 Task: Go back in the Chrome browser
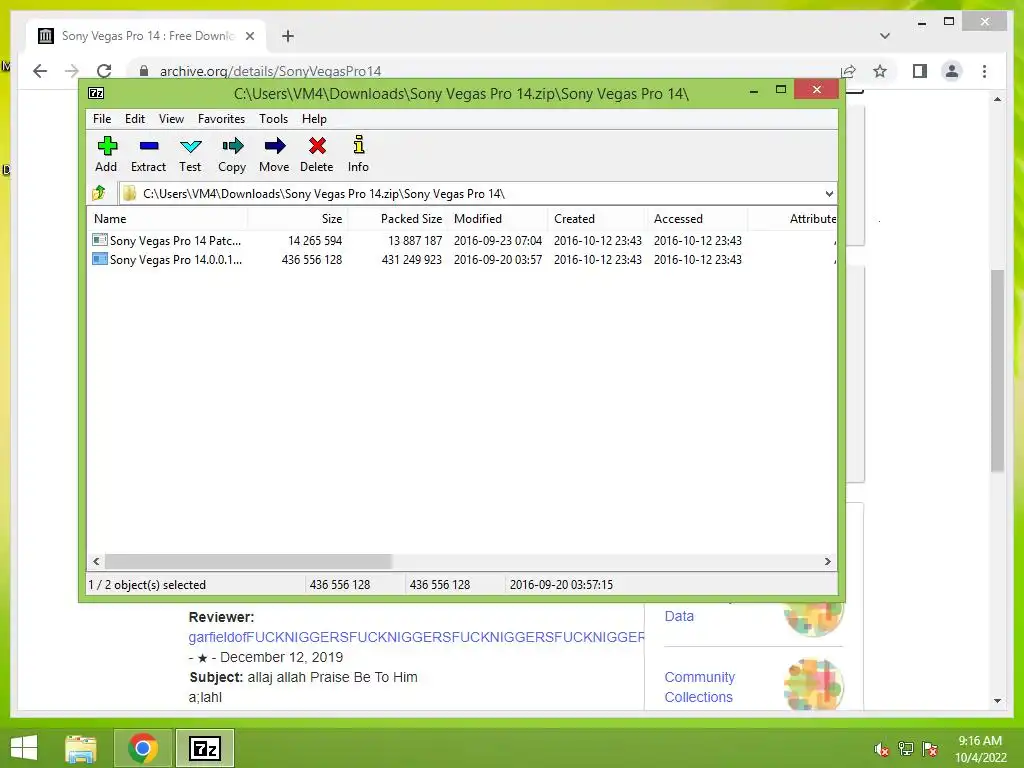tap(40, 71)
